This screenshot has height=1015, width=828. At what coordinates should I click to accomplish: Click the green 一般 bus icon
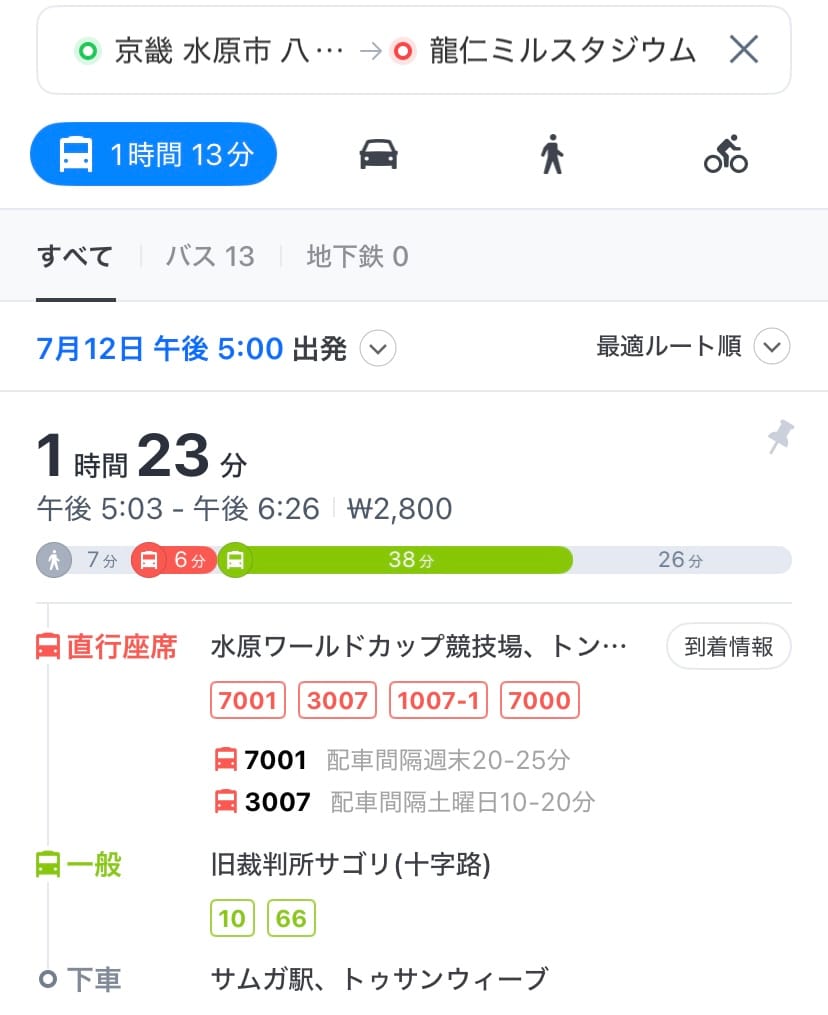[48, 864]
